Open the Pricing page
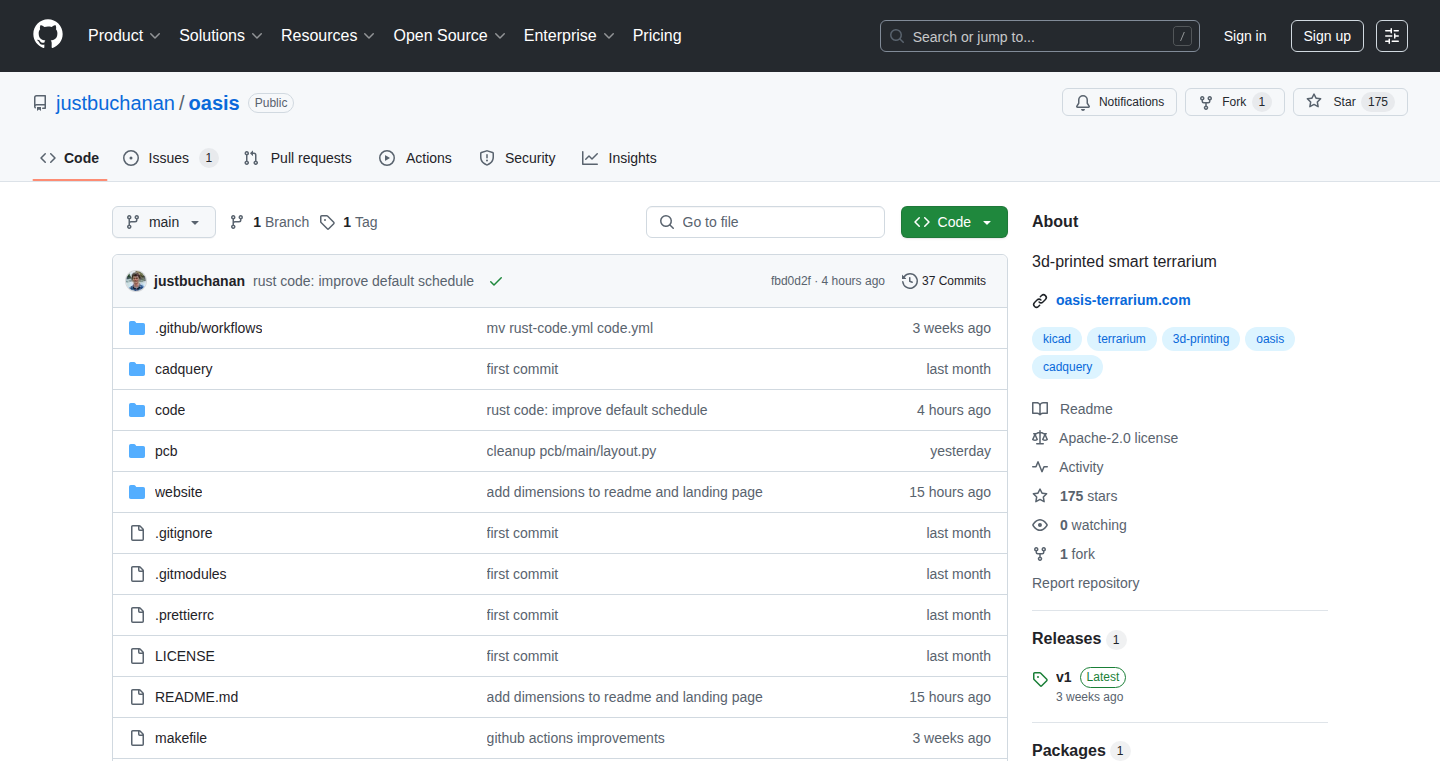The height and width of the screenshot is (761, 1440). (x=657, y=35)
